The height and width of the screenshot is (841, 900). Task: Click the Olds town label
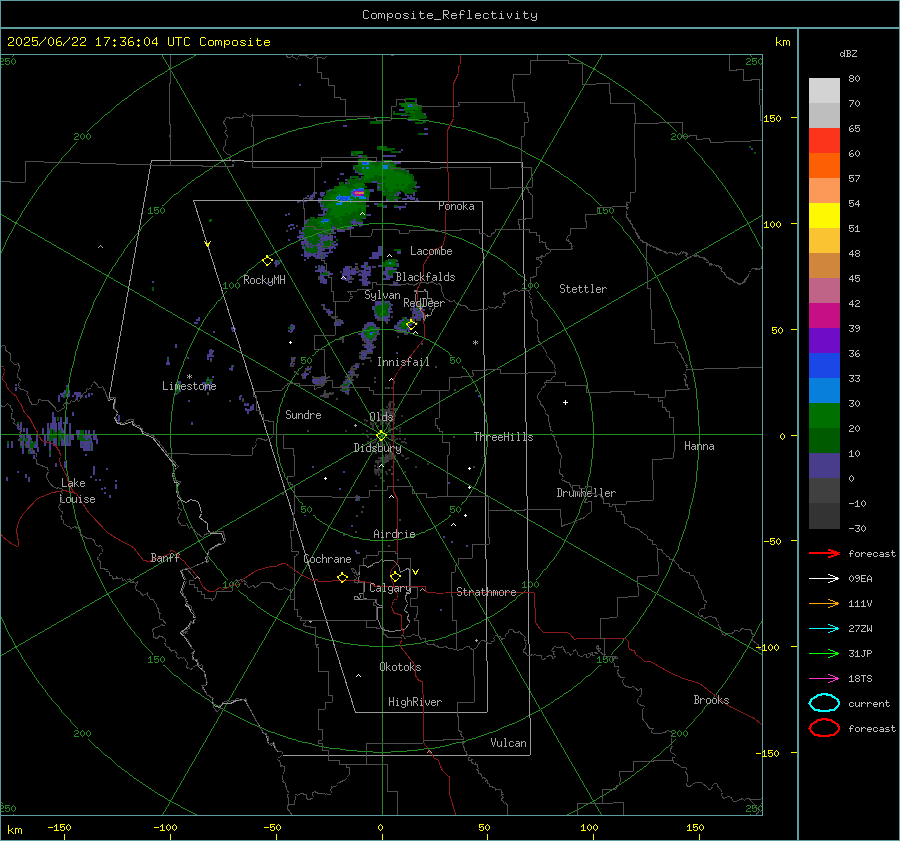click(x=381, y=417)
